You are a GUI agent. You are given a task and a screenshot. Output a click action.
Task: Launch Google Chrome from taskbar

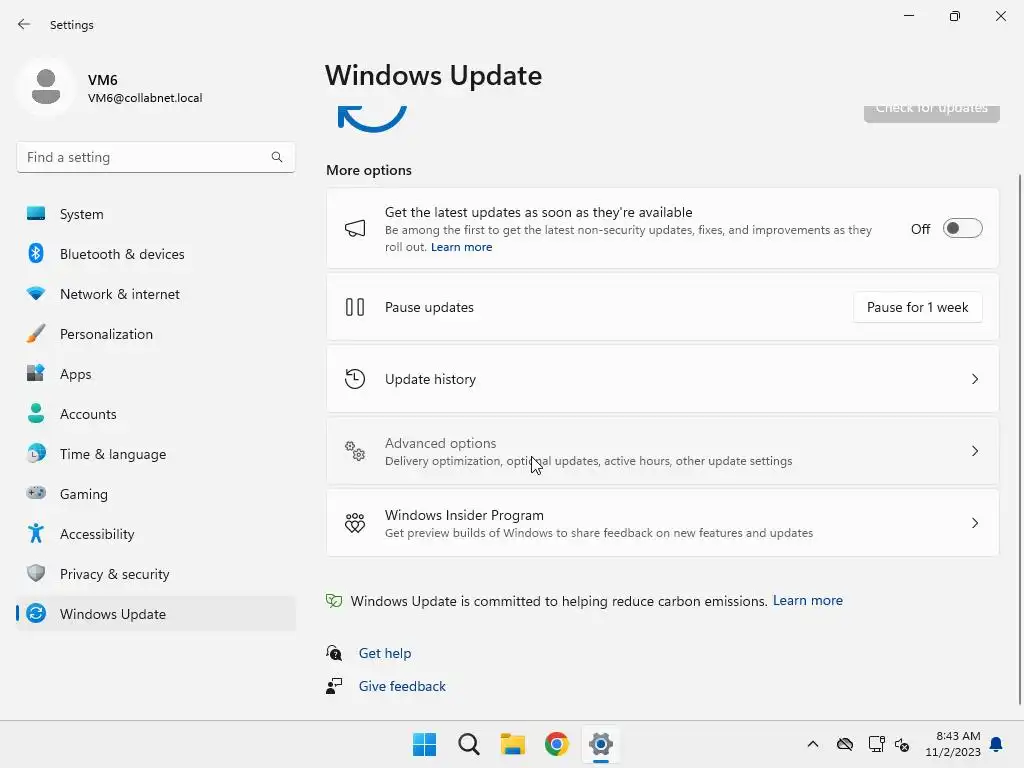point(556,744)
